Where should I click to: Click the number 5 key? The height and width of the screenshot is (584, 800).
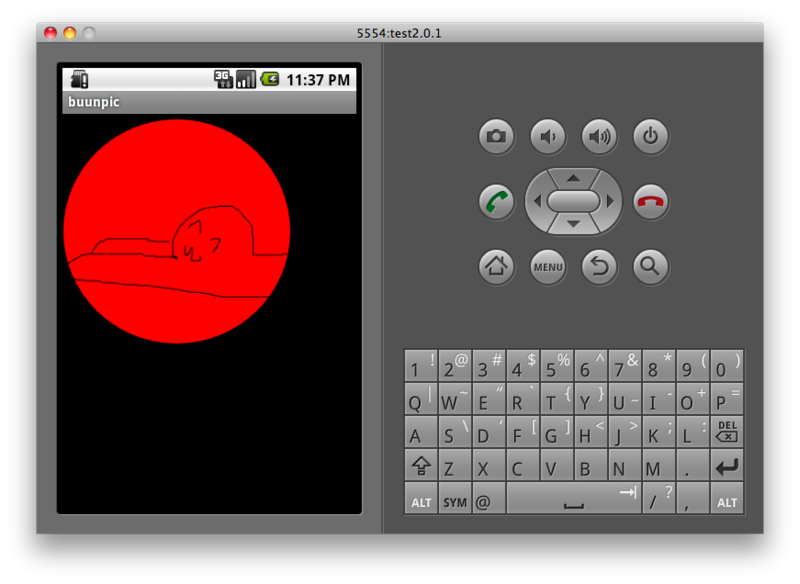click(x=557, y=366)
